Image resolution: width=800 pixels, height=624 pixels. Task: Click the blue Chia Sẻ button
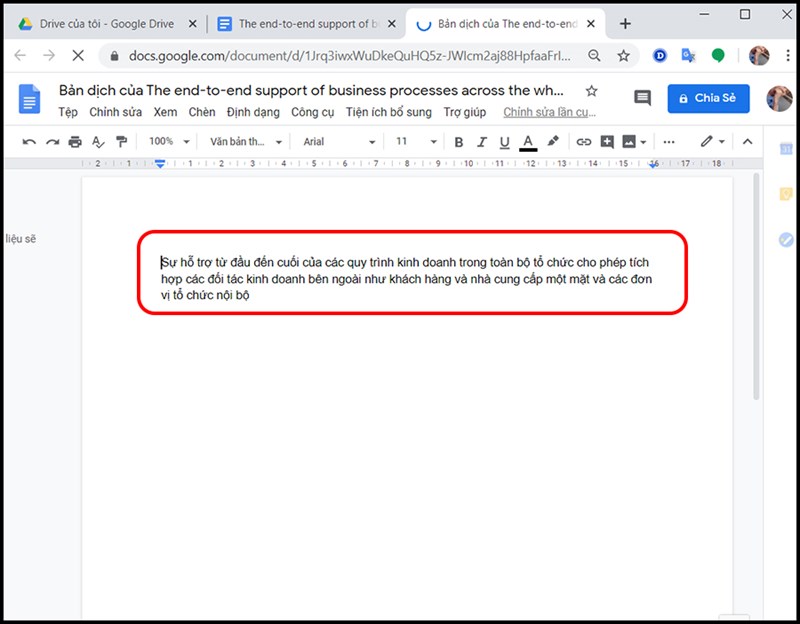[x=708, y=98]
